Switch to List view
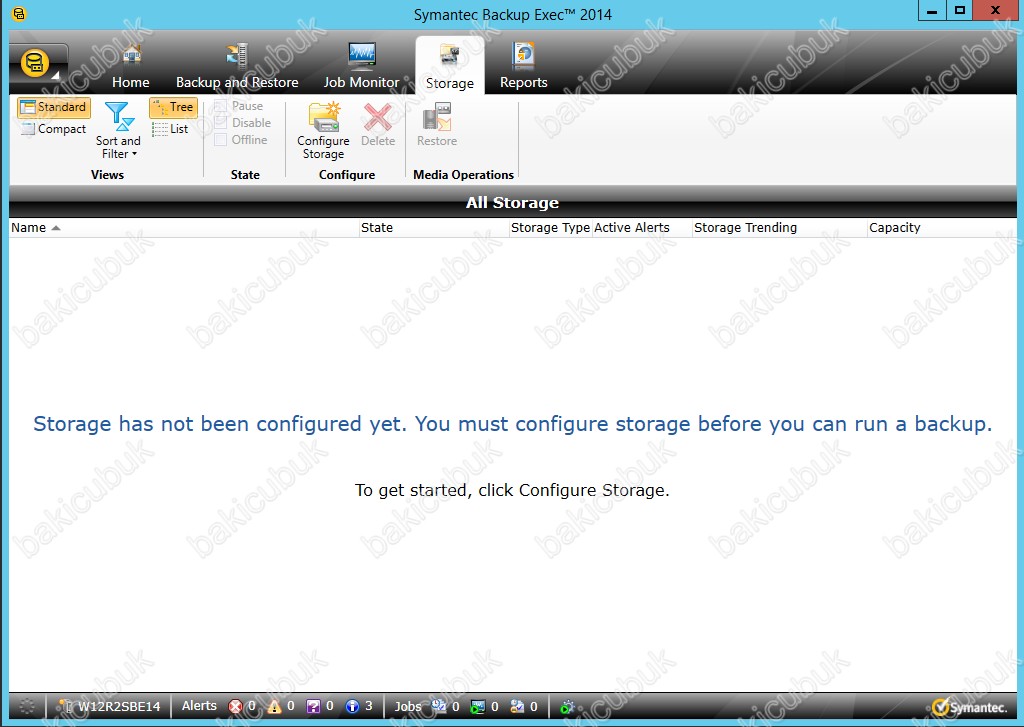1024x727 pixels. coord(170,129)
